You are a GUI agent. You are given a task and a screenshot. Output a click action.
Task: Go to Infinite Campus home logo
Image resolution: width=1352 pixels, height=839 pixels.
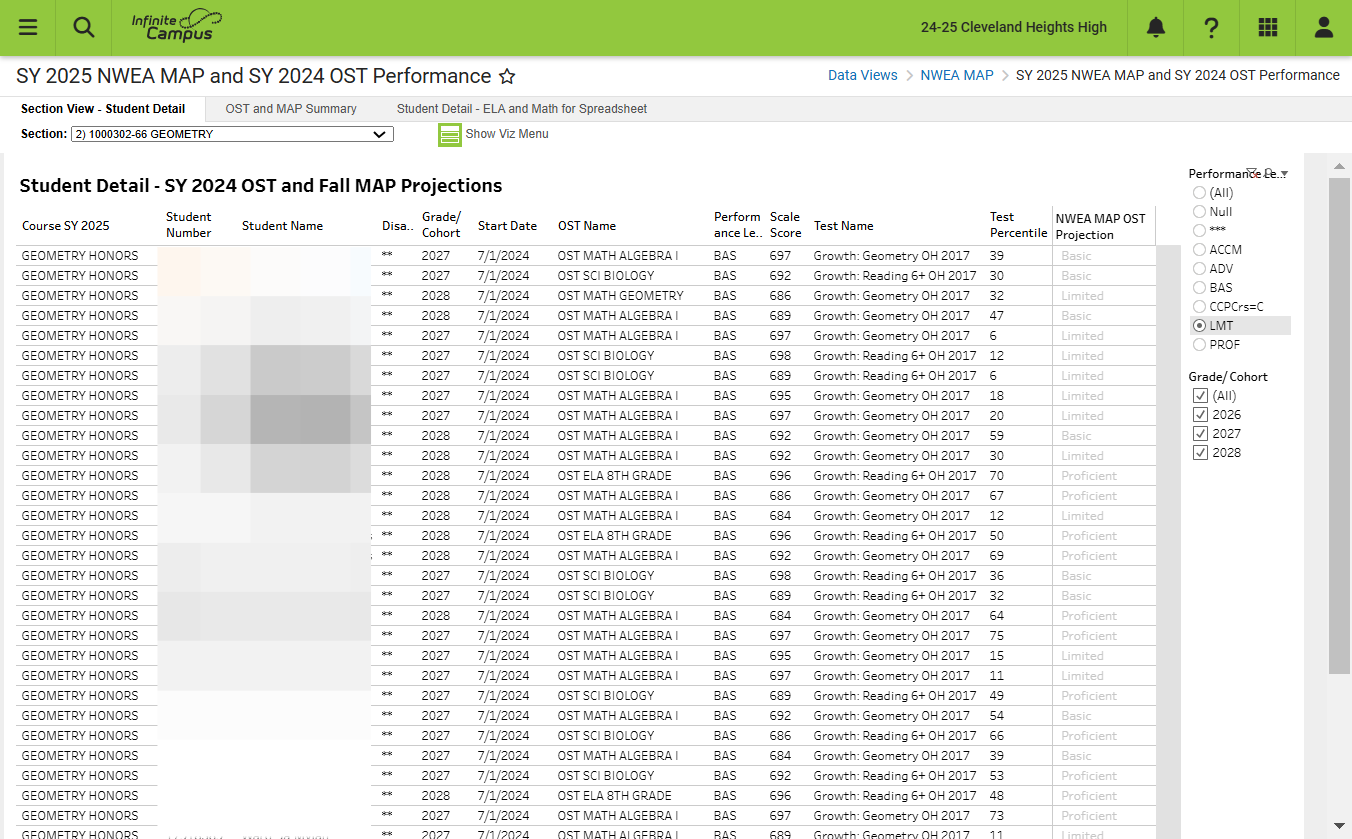(177, 27)
